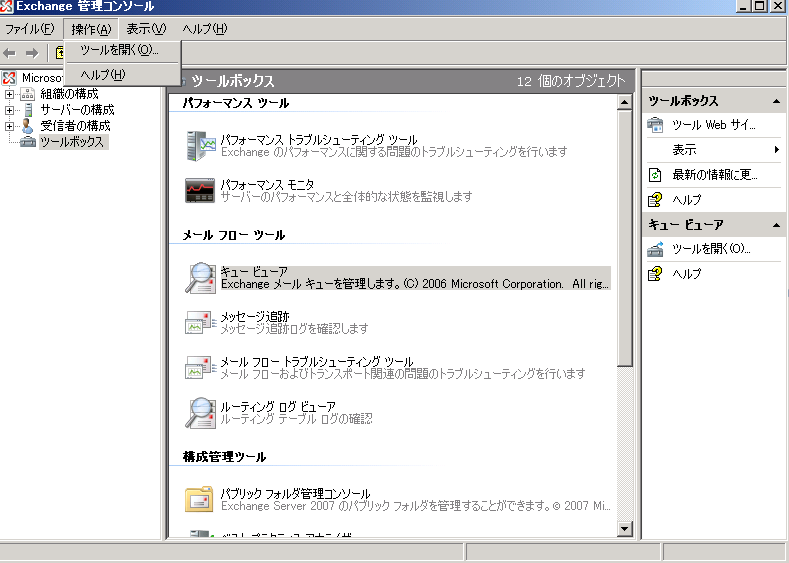Select キュー ビューア title in list

(x=254, y=272)
